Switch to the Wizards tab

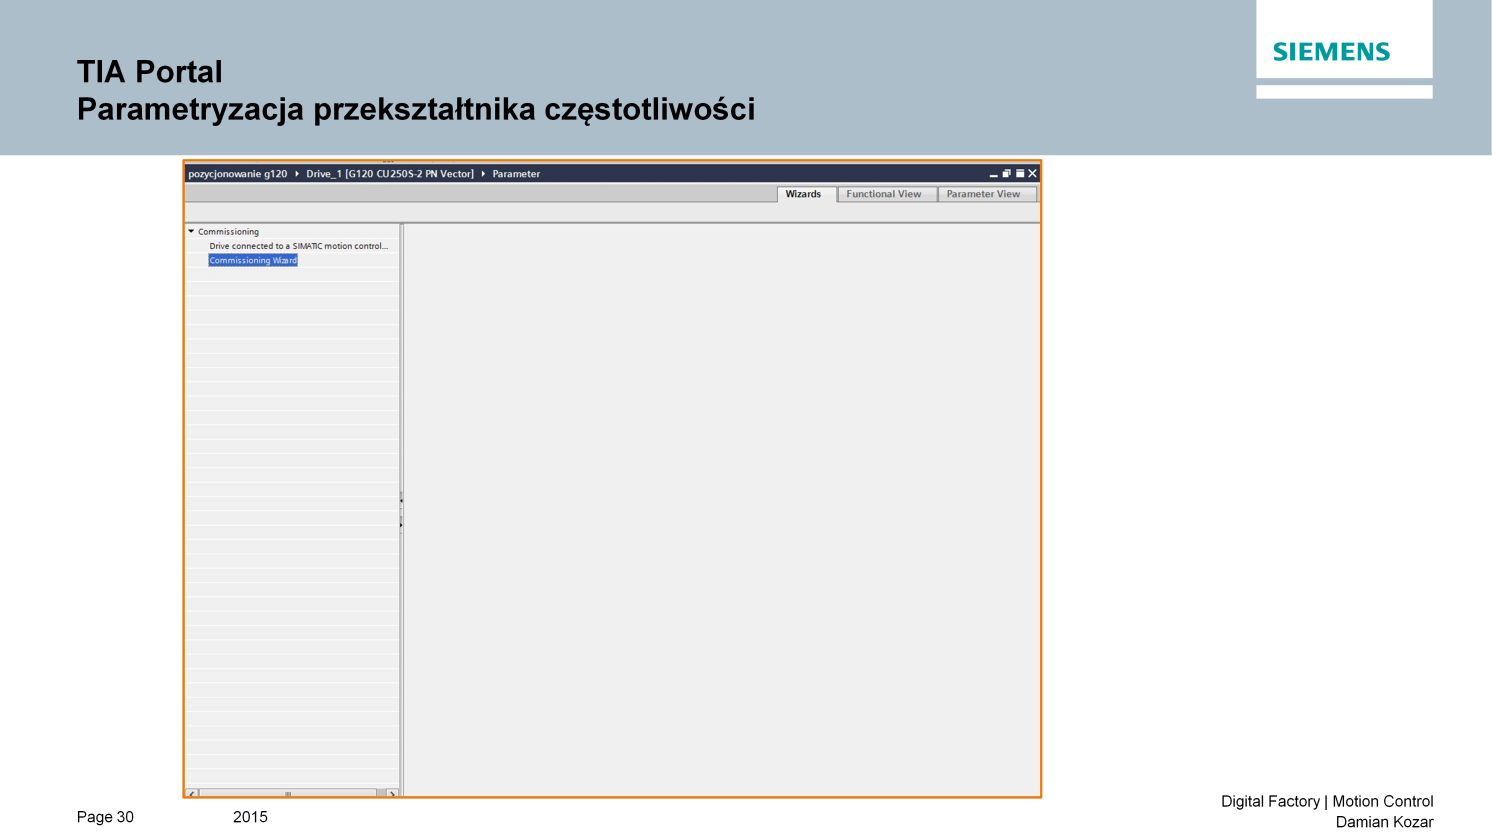click(x=806, y=194)
